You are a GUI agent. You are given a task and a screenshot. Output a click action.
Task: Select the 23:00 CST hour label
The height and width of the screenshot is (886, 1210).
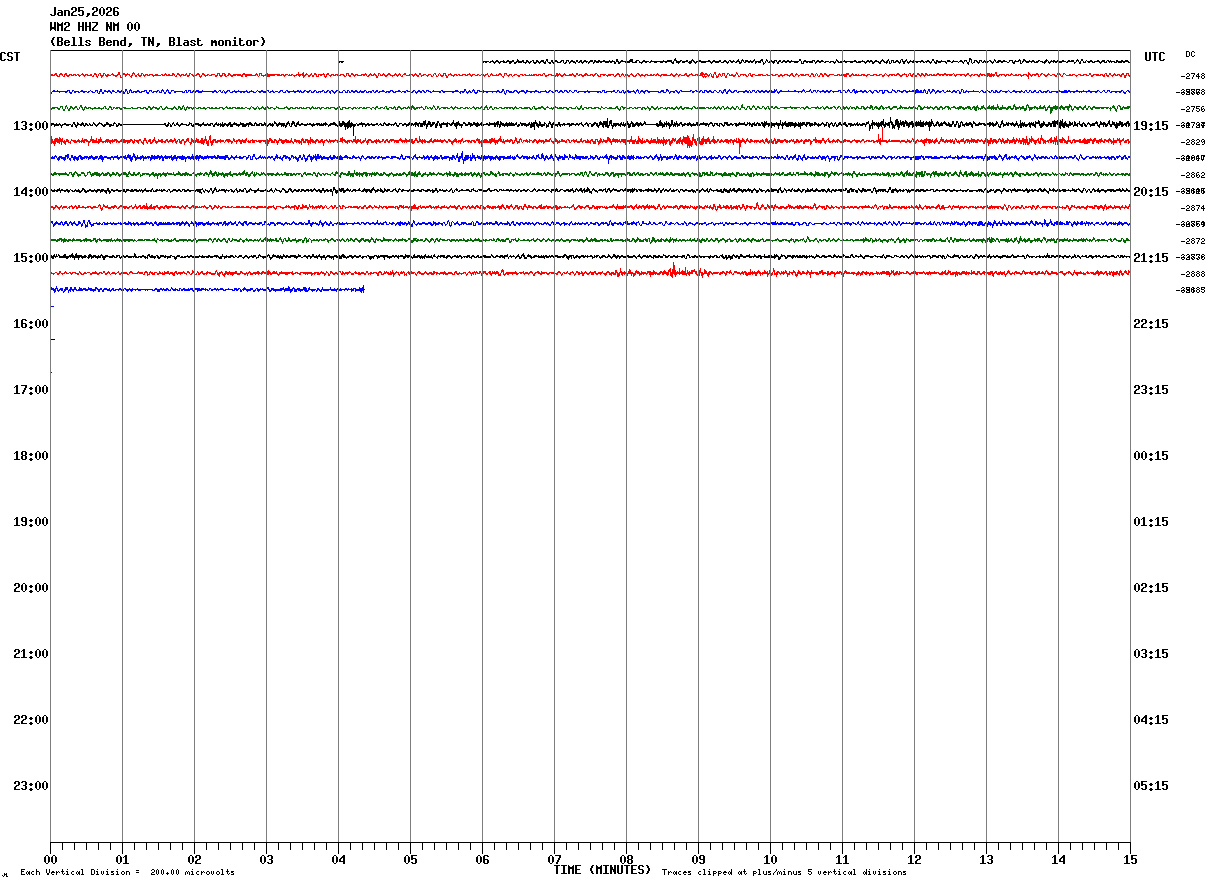(31, 786)
